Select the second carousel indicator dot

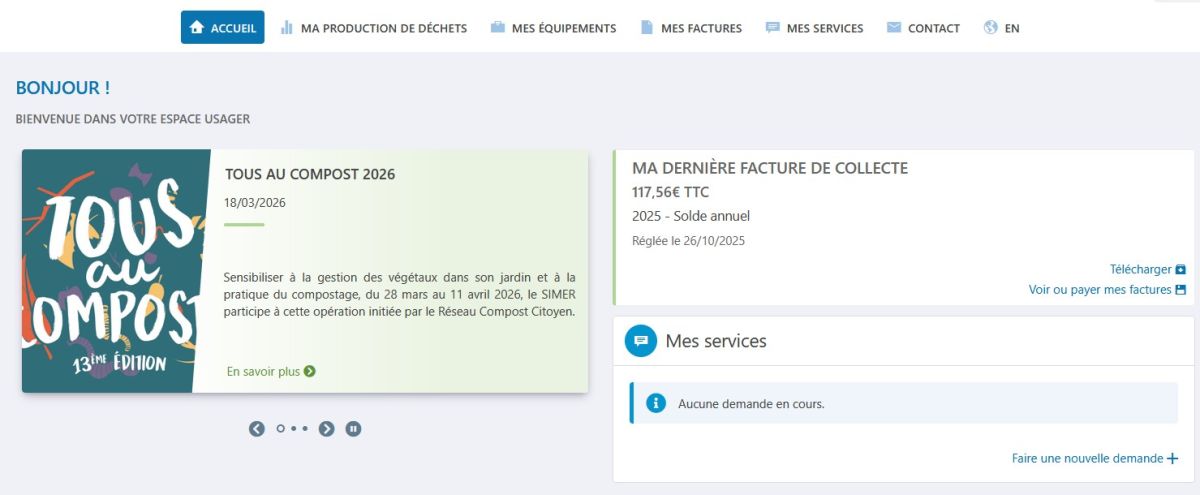click(x=294, y=429)
